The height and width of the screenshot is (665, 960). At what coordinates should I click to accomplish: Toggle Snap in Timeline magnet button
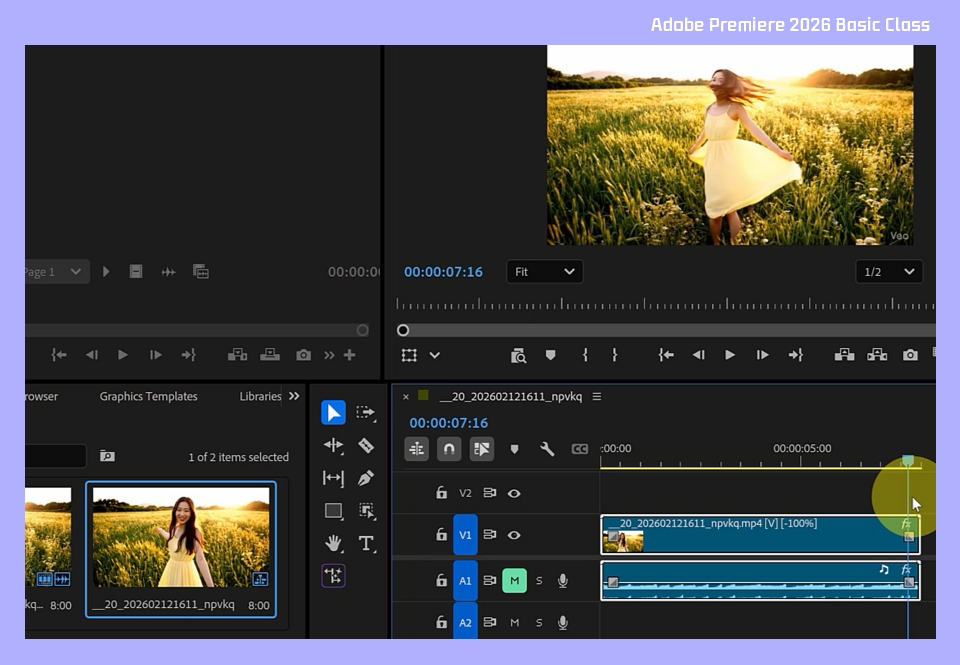[x=449, y=449]
